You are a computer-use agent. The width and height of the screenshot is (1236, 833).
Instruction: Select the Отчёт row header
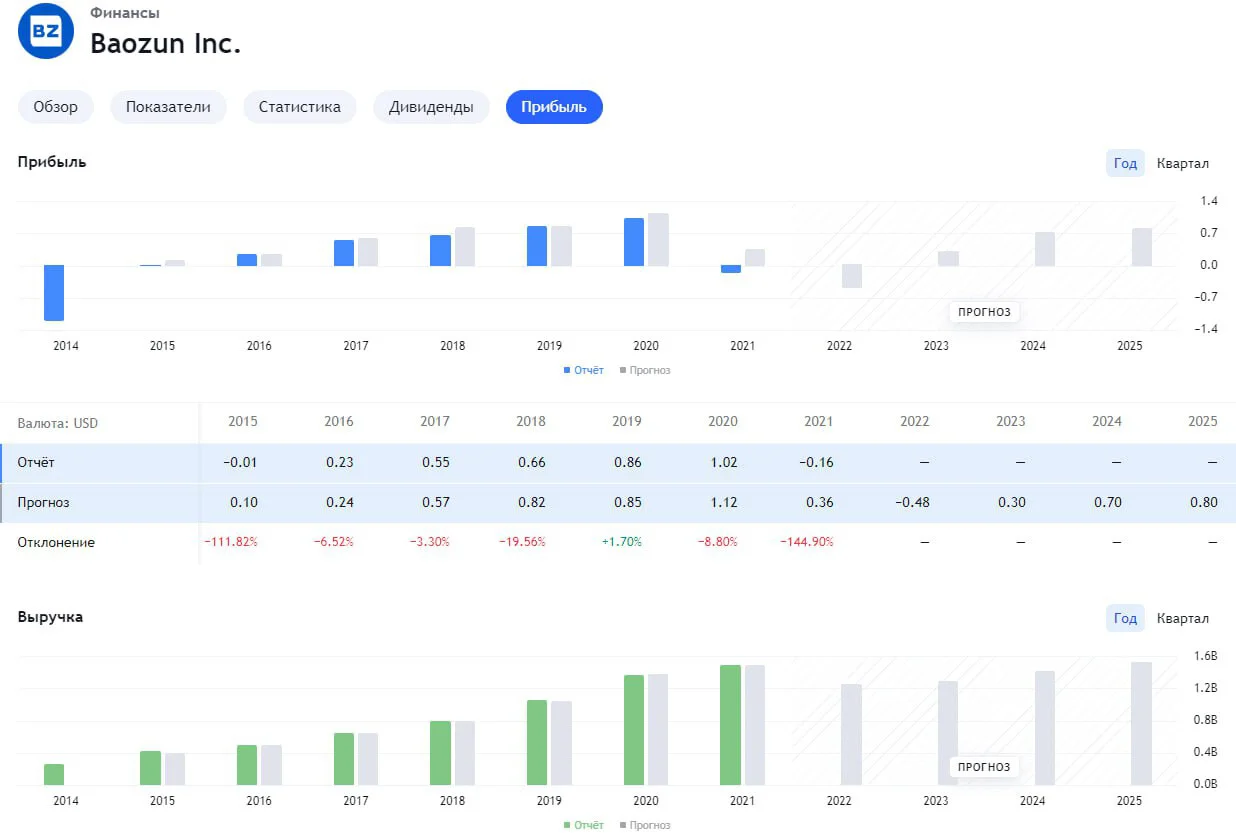pos(38,463)
